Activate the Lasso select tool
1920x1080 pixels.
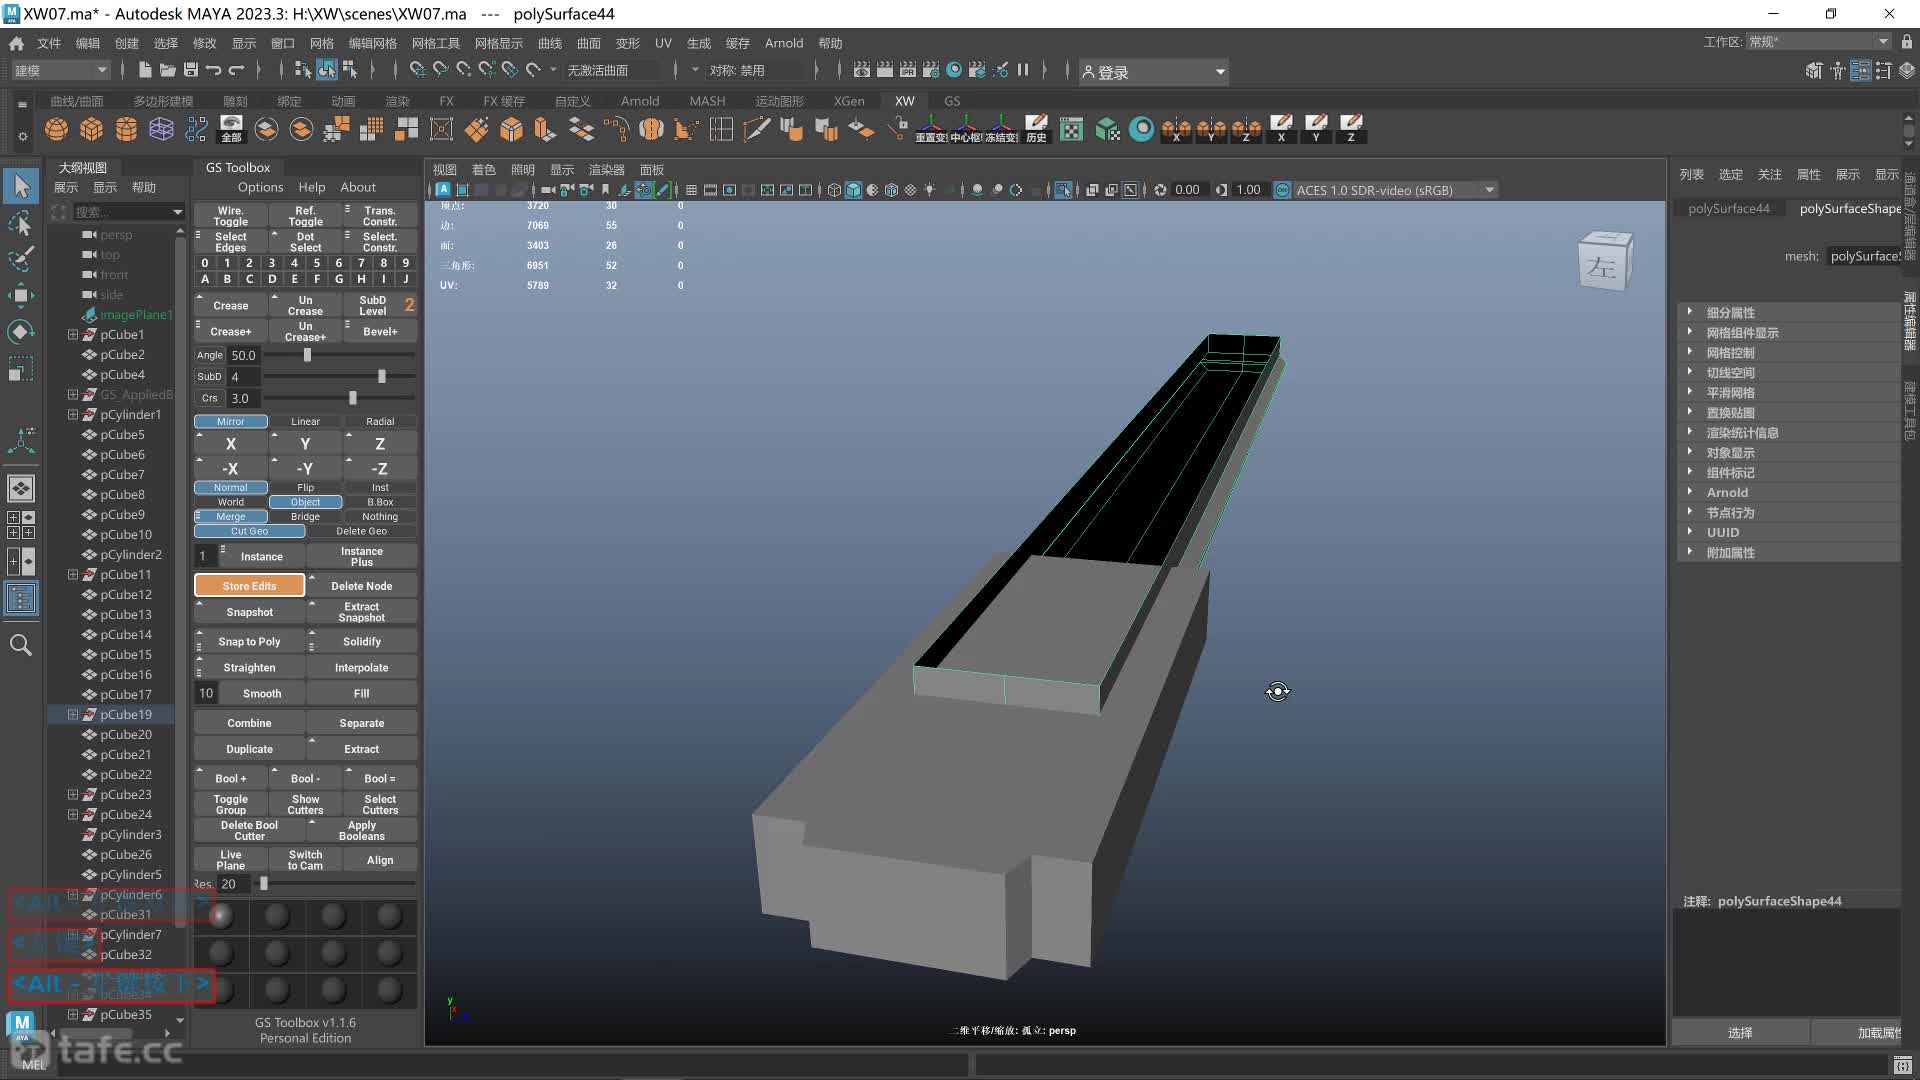tap(21, 223)
